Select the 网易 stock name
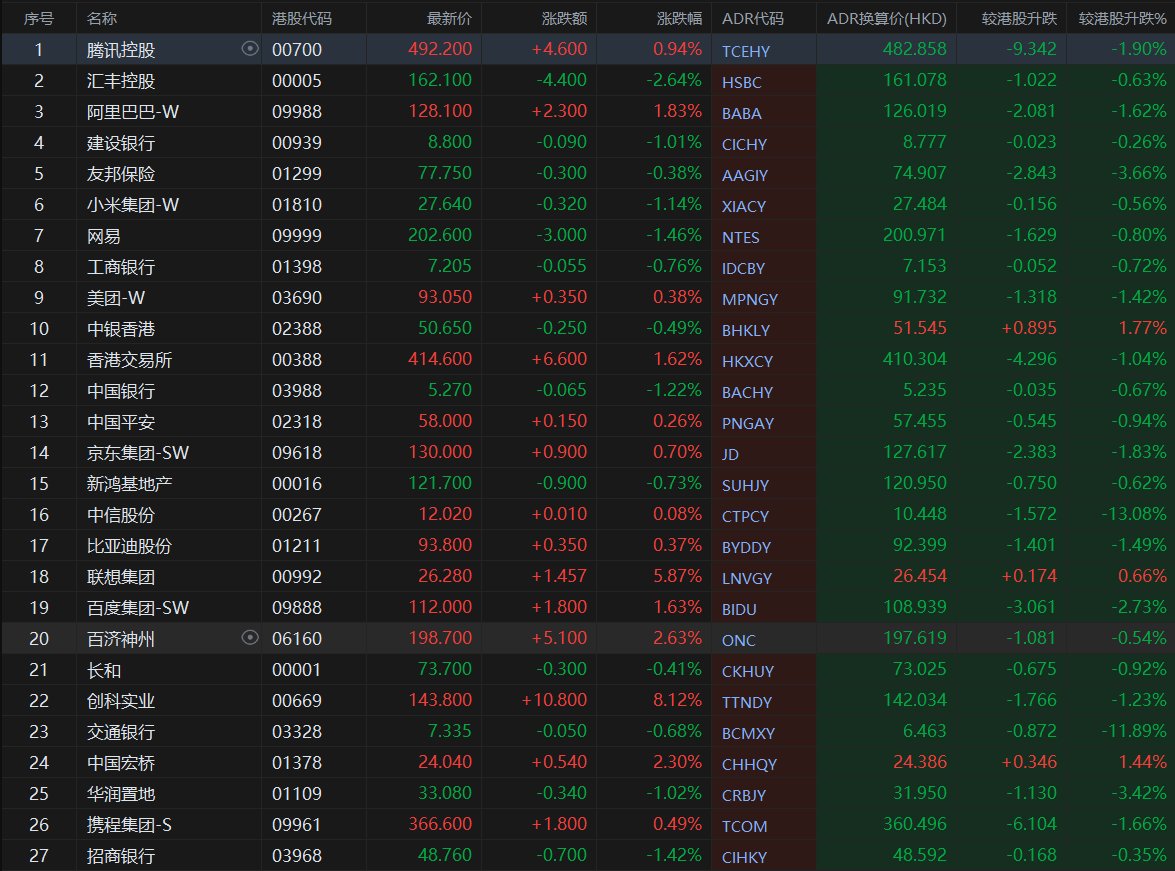Screen dimensions: 1175x871 [x=103, y=235]
